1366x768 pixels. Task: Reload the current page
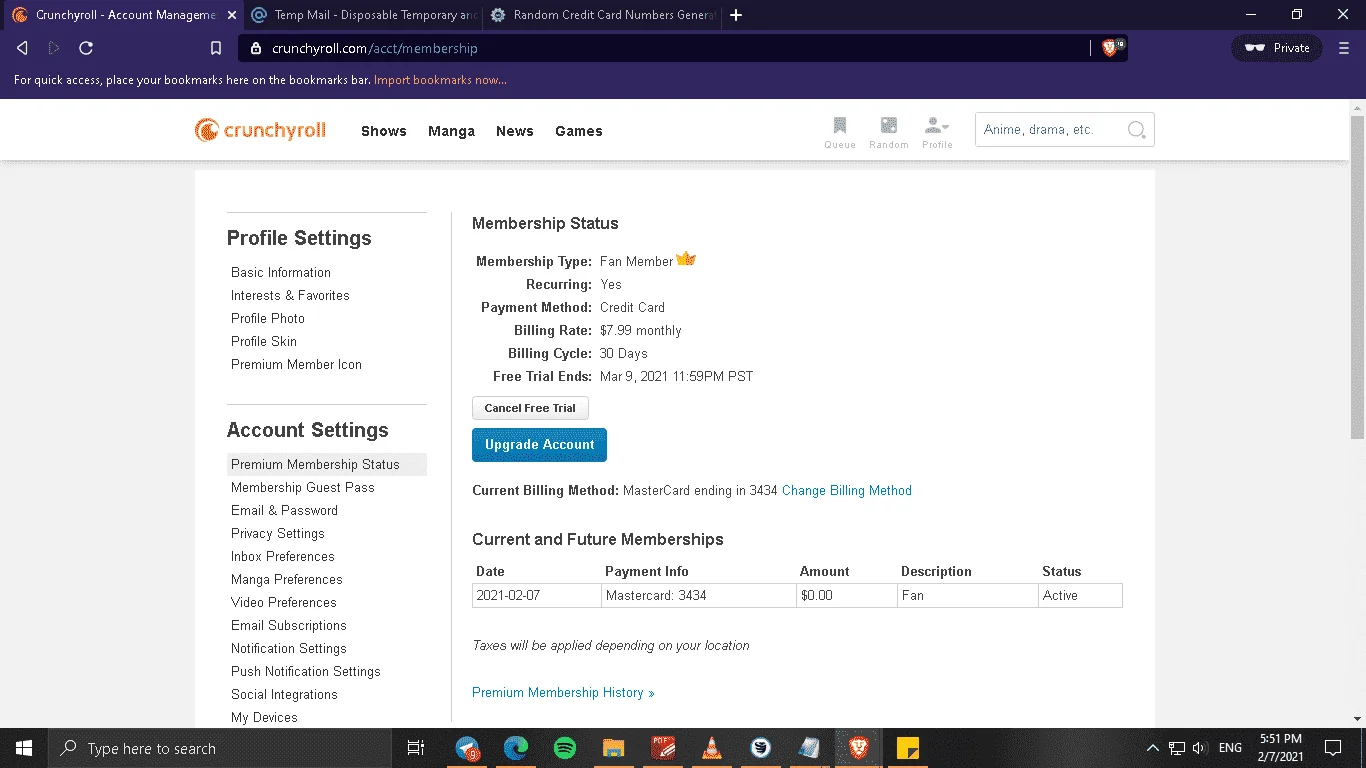tap(86, 48)
